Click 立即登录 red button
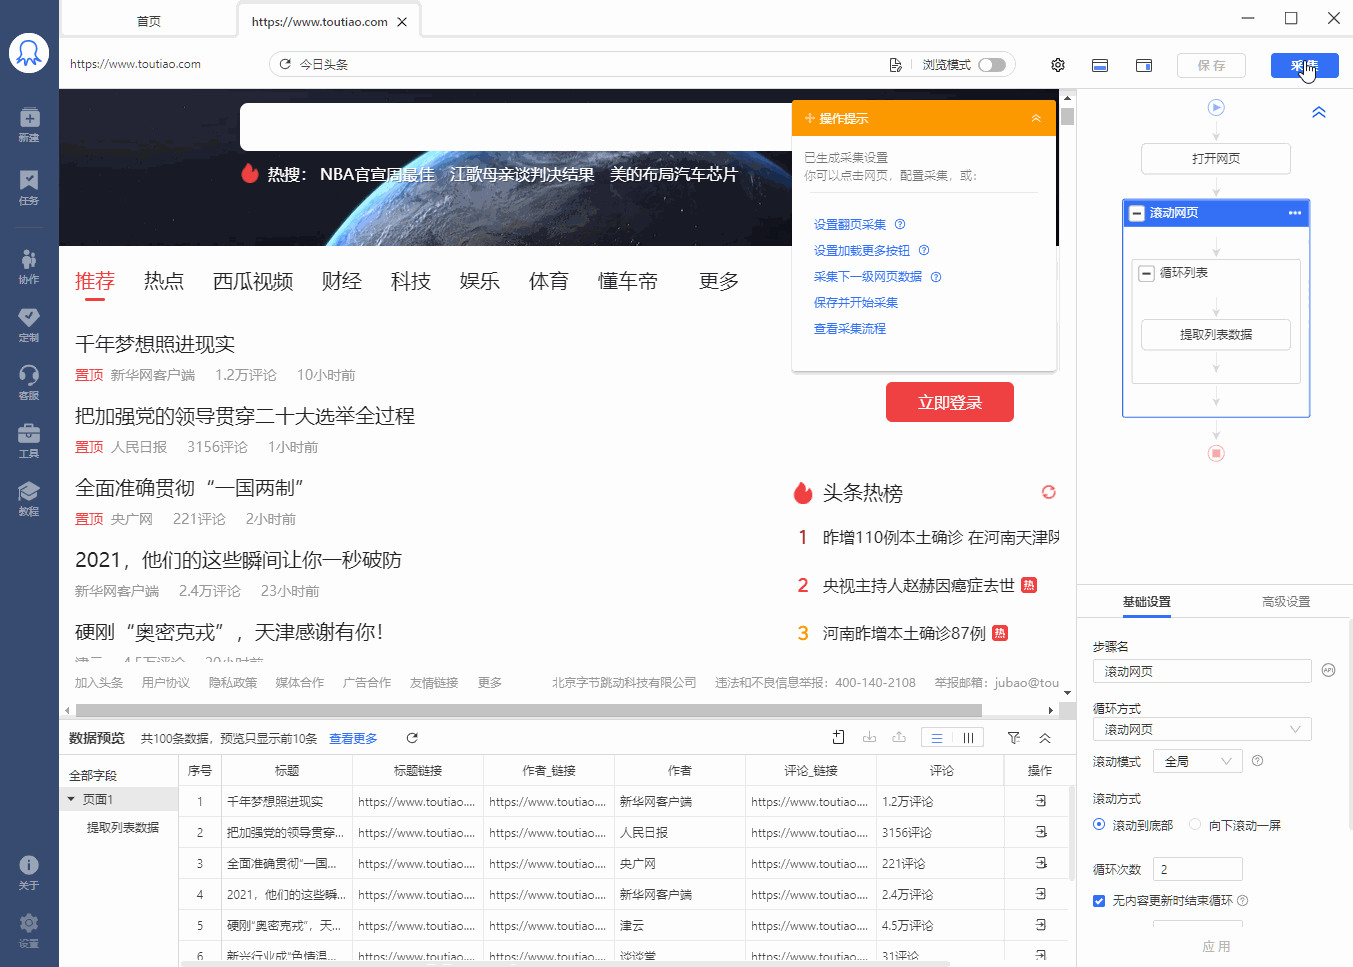The width and height of the screenshot is (1353, 967). pos(950,402)
